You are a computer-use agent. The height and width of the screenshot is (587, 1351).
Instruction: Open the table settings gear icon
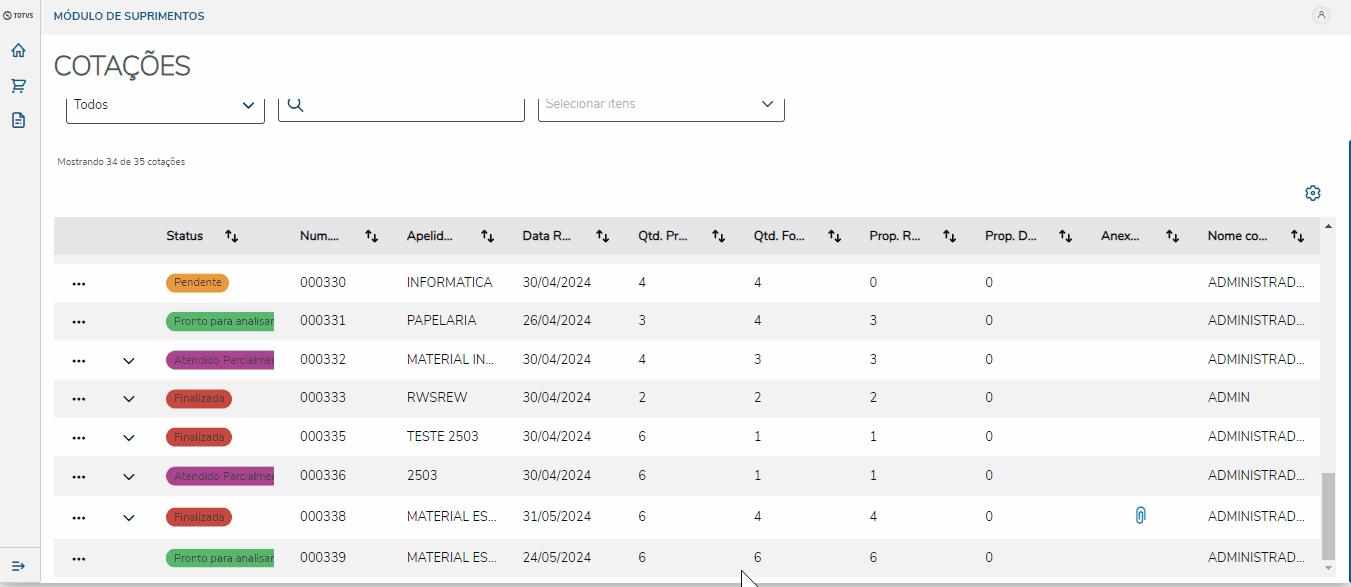click(1313, 193)
